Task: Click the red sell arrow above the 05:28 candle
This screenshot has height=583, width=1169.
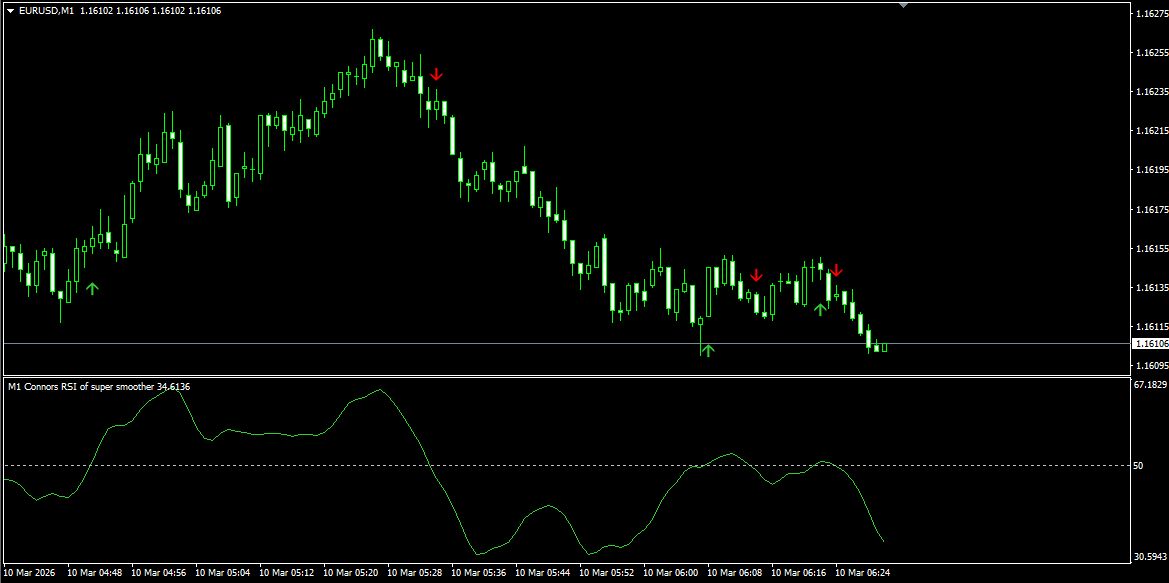Action: 436,74
